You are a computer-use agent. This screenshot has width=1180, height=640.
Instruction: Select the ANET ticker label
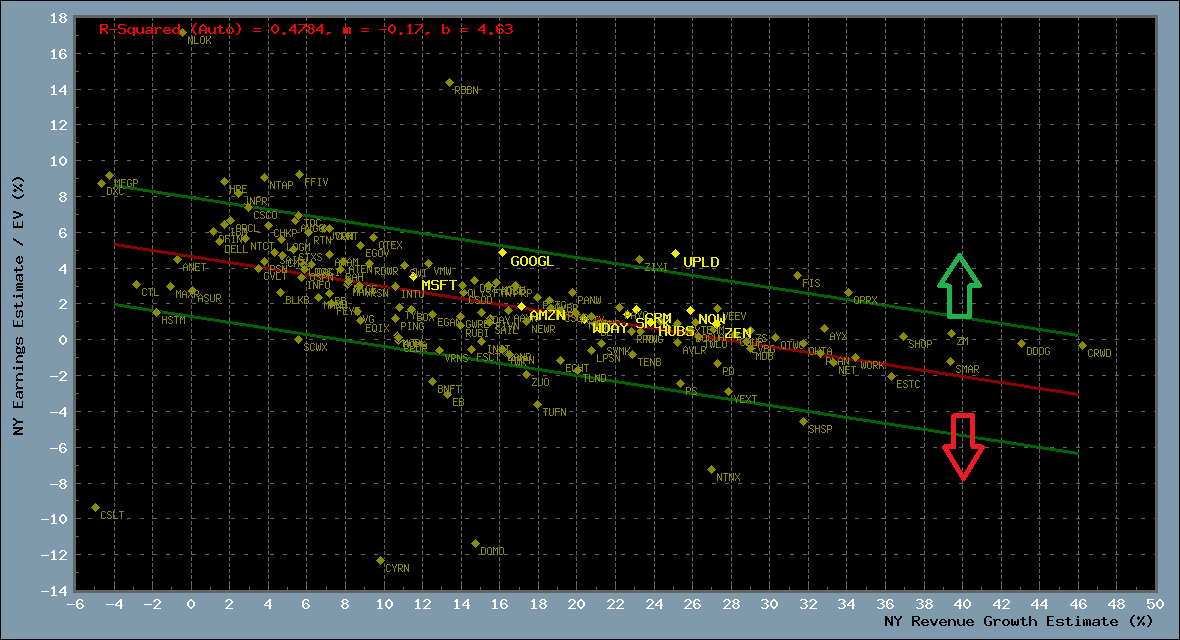194,267
